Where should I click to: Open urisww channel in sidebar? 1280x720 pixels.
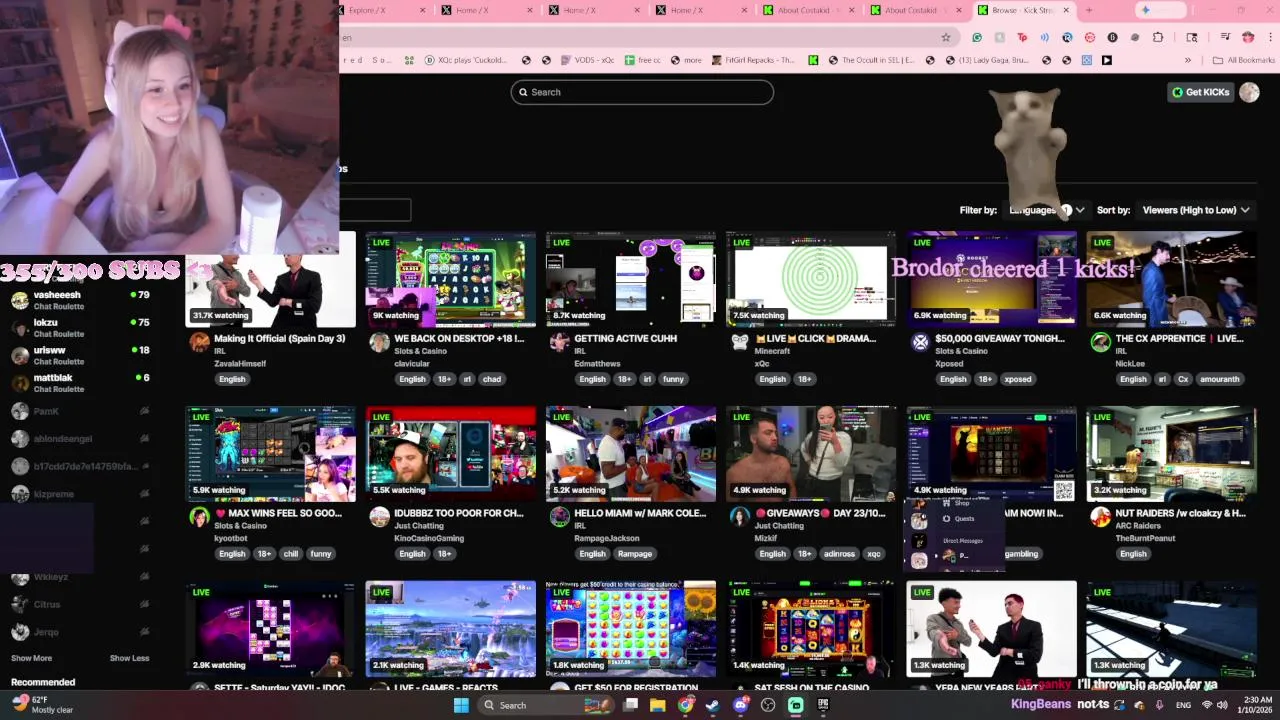pyautogui.click(x=80, y=355)
